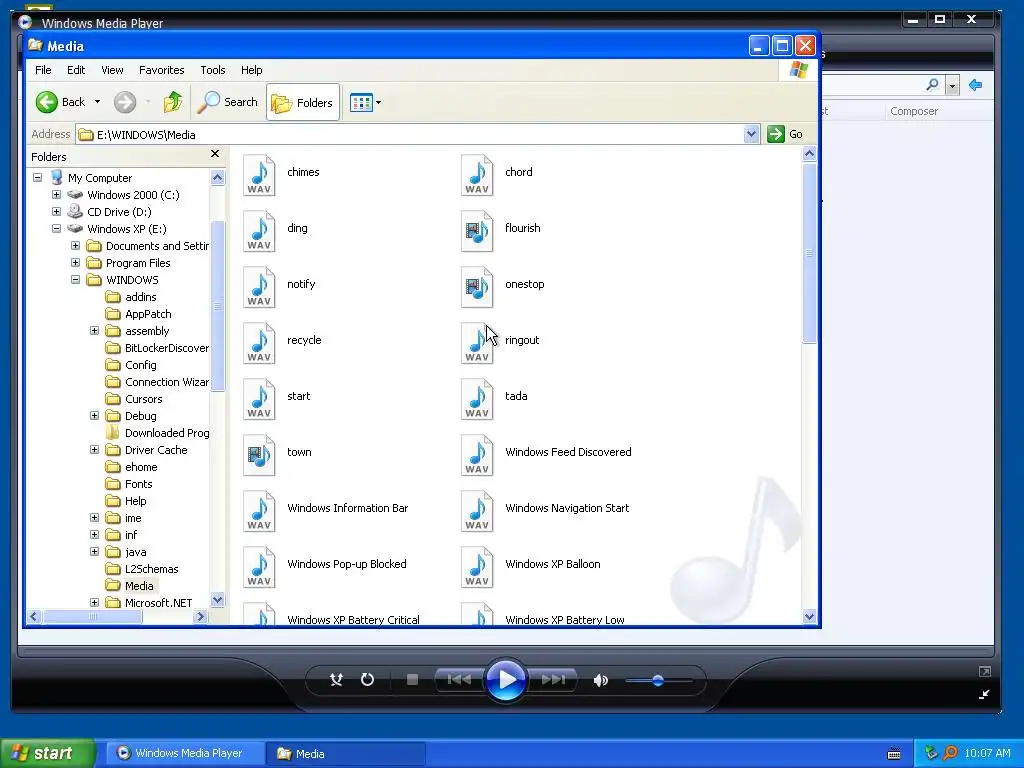The height and width of the screenshot is (768, 1024).
Task: Select the ringout WAV file icon
Action: pos(477,344)
